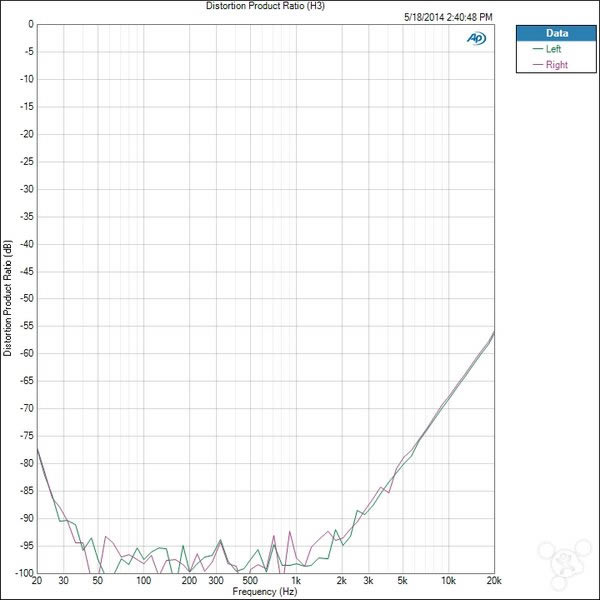
Task: Click the Frequency (Hz) axis label
Action: pos(266,593)
